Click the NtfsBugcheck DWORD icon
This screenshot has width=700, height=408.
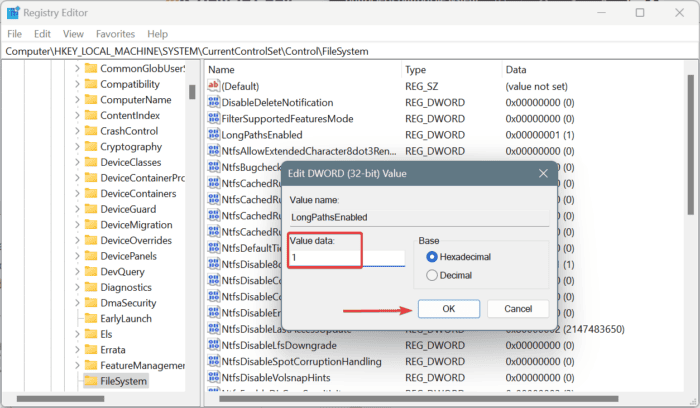tap(214, 167)
